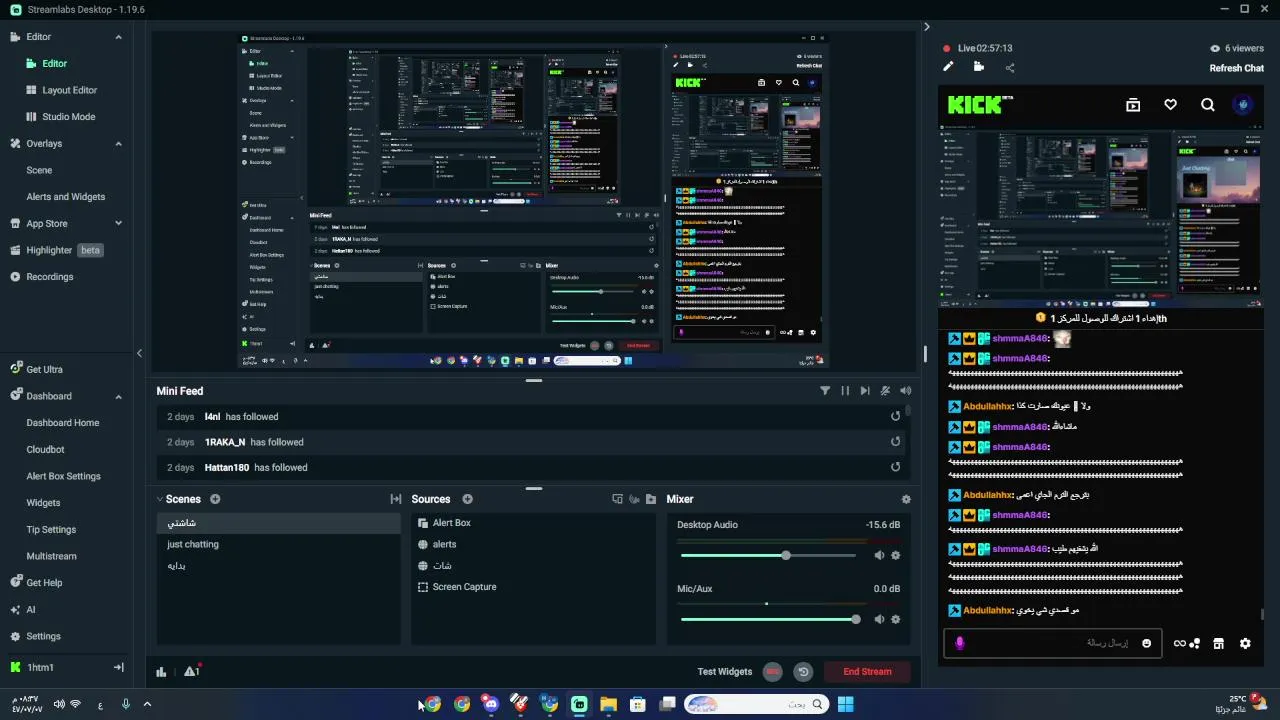The height and width of the screenshot is (720, 1280).
Task: Expand the App Store sidebar section
Action: [x=118, y=223]
